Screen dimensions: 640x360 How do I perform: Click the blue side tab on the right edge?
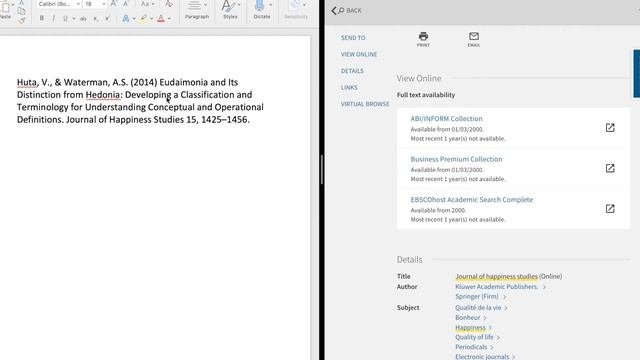[636, 73]
